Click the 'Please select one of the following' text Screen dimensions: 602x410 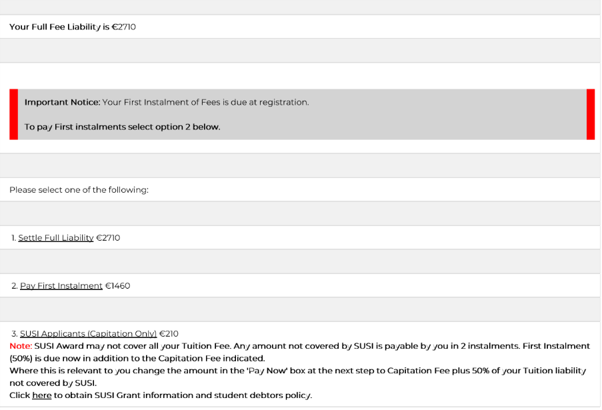click(79, 190)
